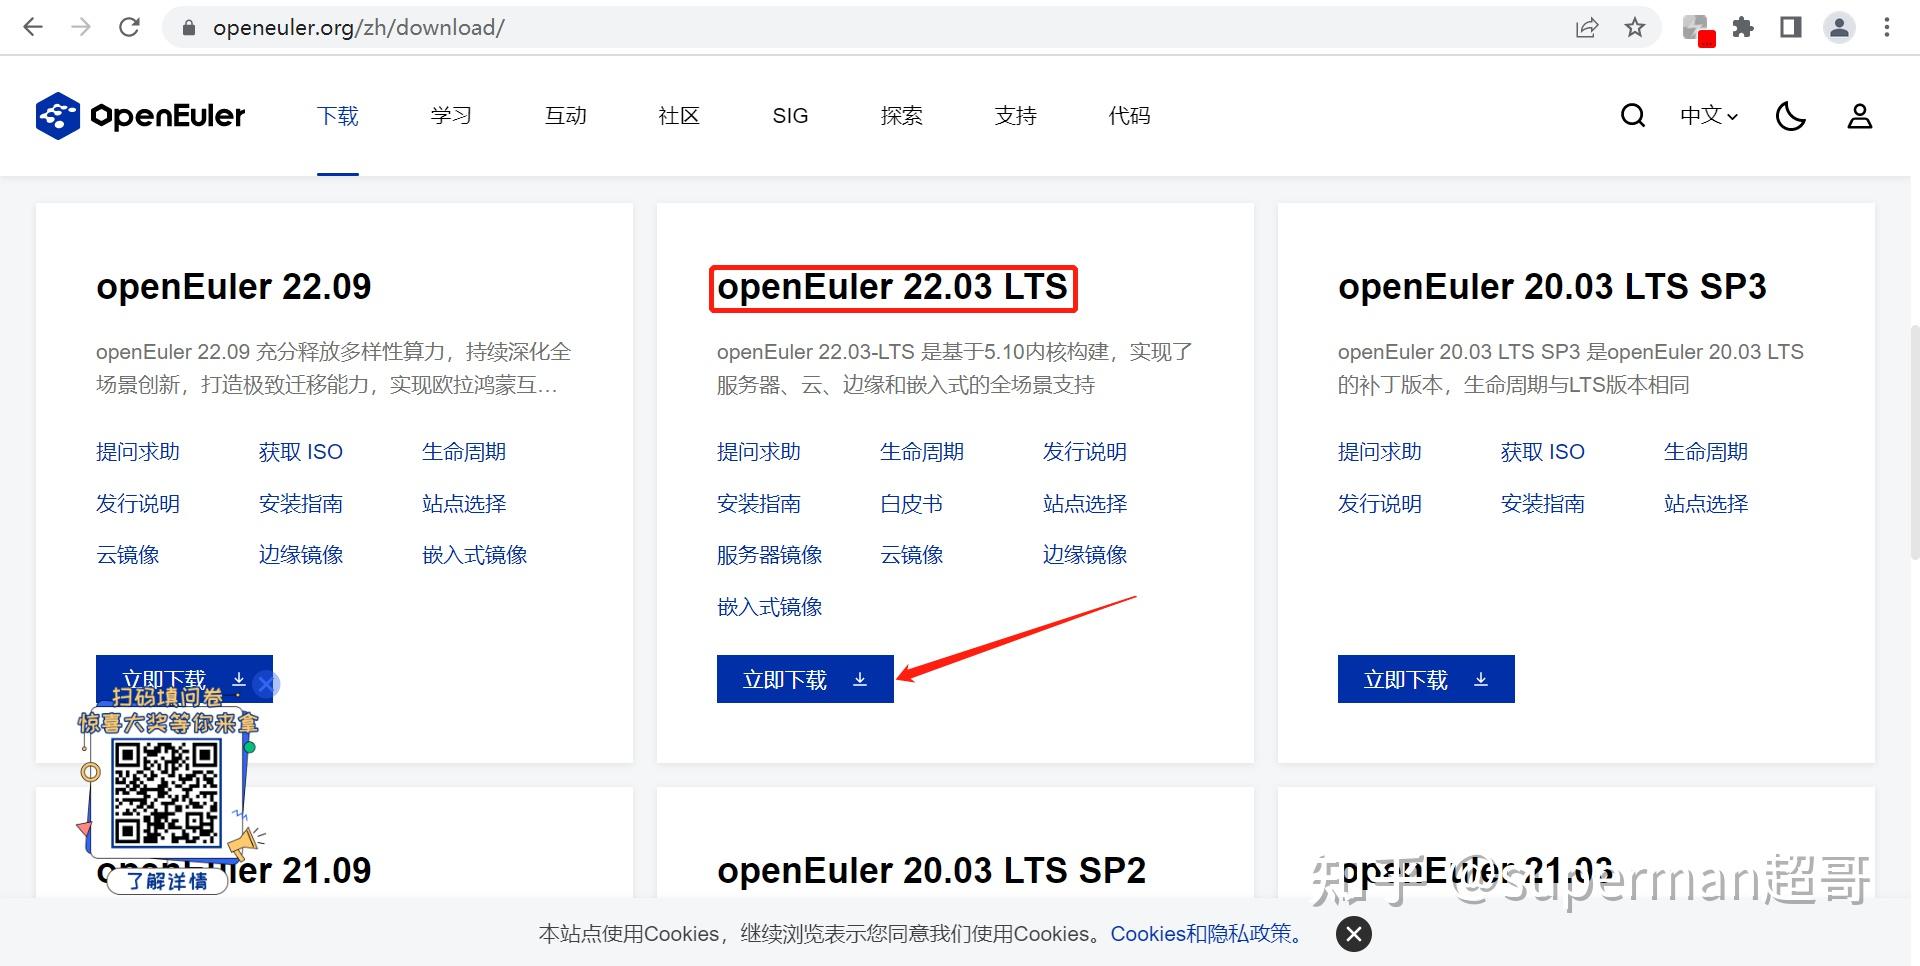Click the share icon near address bar

pyautogui.click(x=1587, y=27)
